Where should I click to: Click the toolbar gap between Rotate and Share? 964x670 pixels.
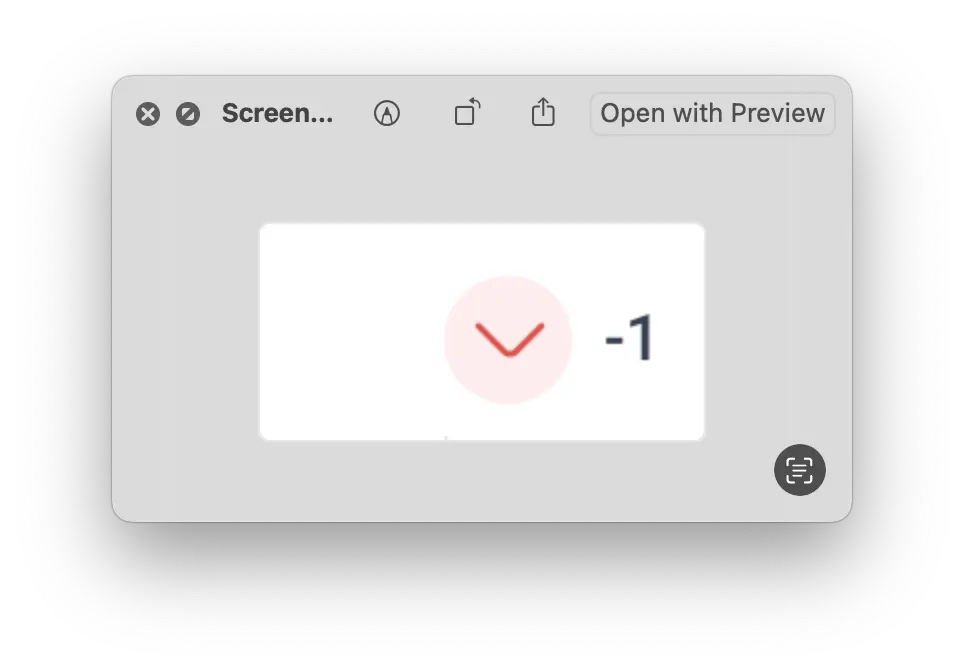[506, 113]
